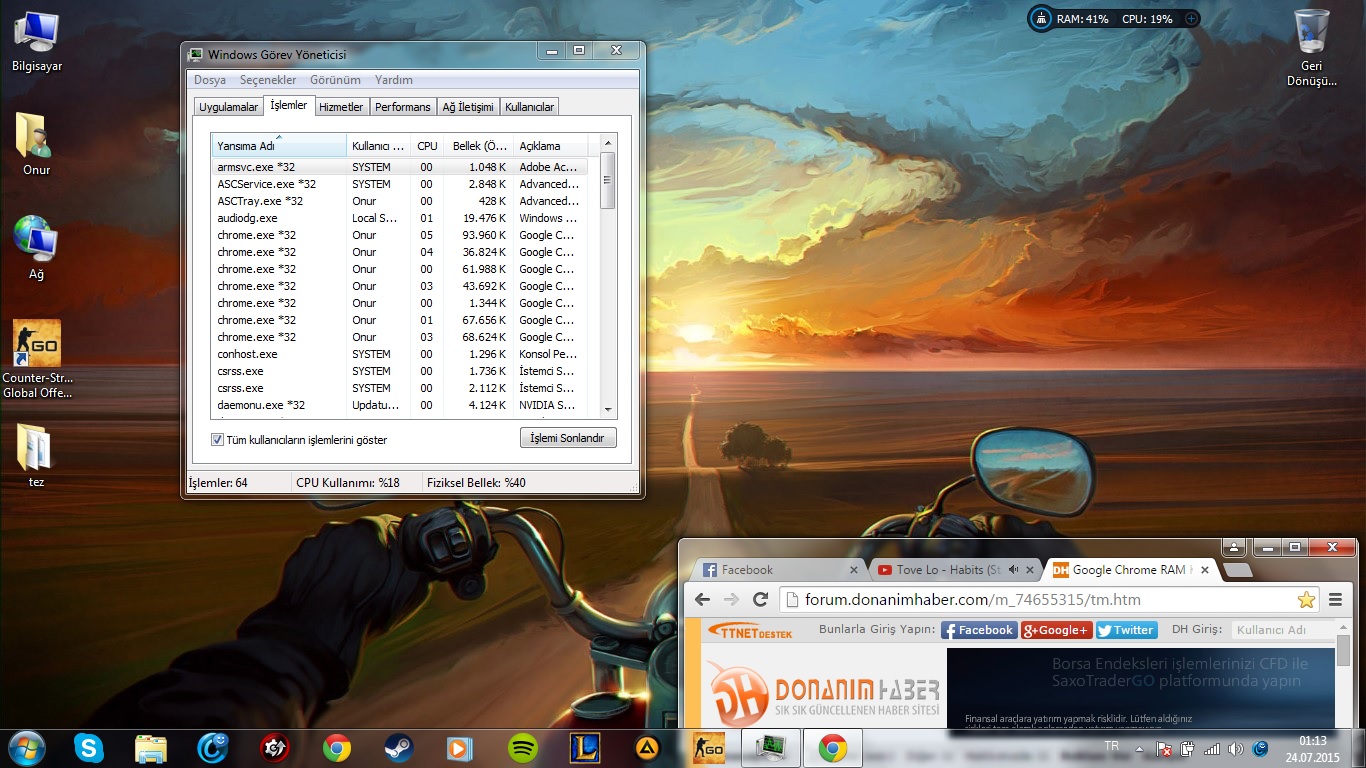Viewport: 1366px width, 768px height.
Task: Click the Skype taskbar icon
Action: [89, 747]
